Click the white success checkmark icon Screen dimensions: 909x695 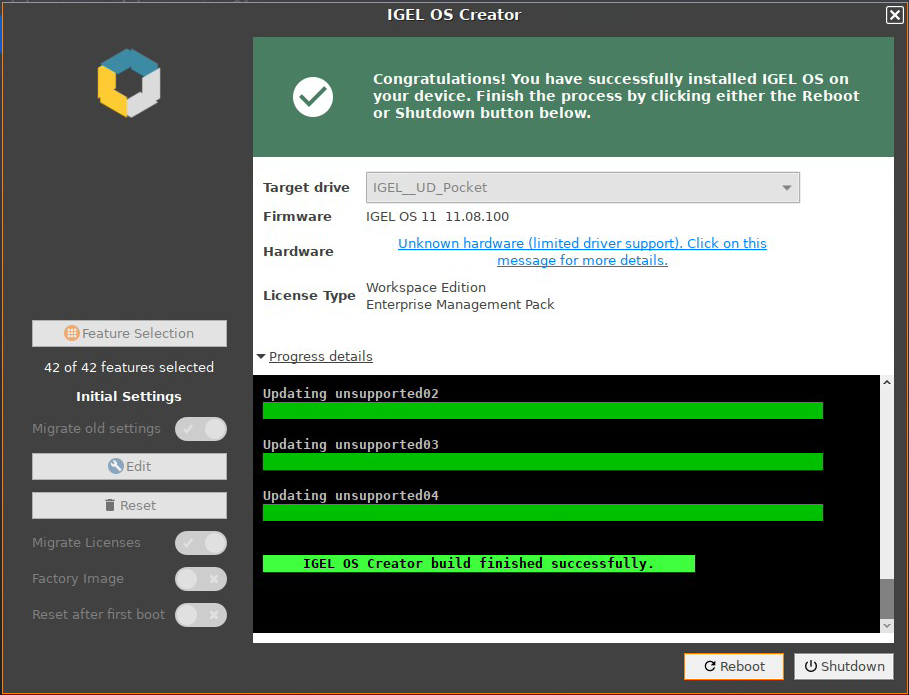[x=312, y=96]
